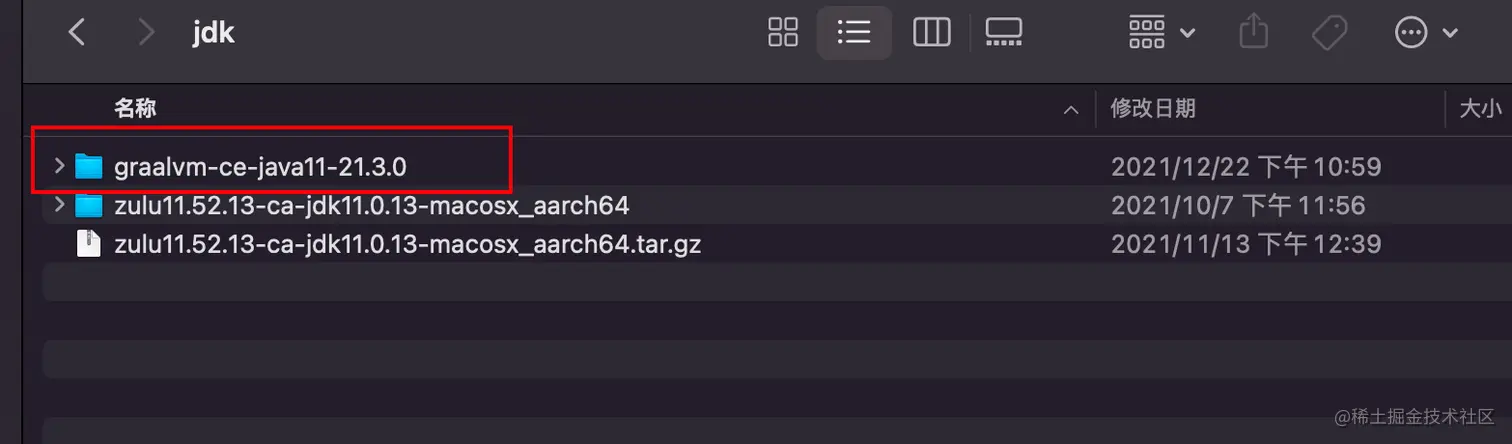This screenshot has width=1512, height=444.
Task: Expand the zulu11.52.13 aarch64 folder
Action: click(59, 206)
